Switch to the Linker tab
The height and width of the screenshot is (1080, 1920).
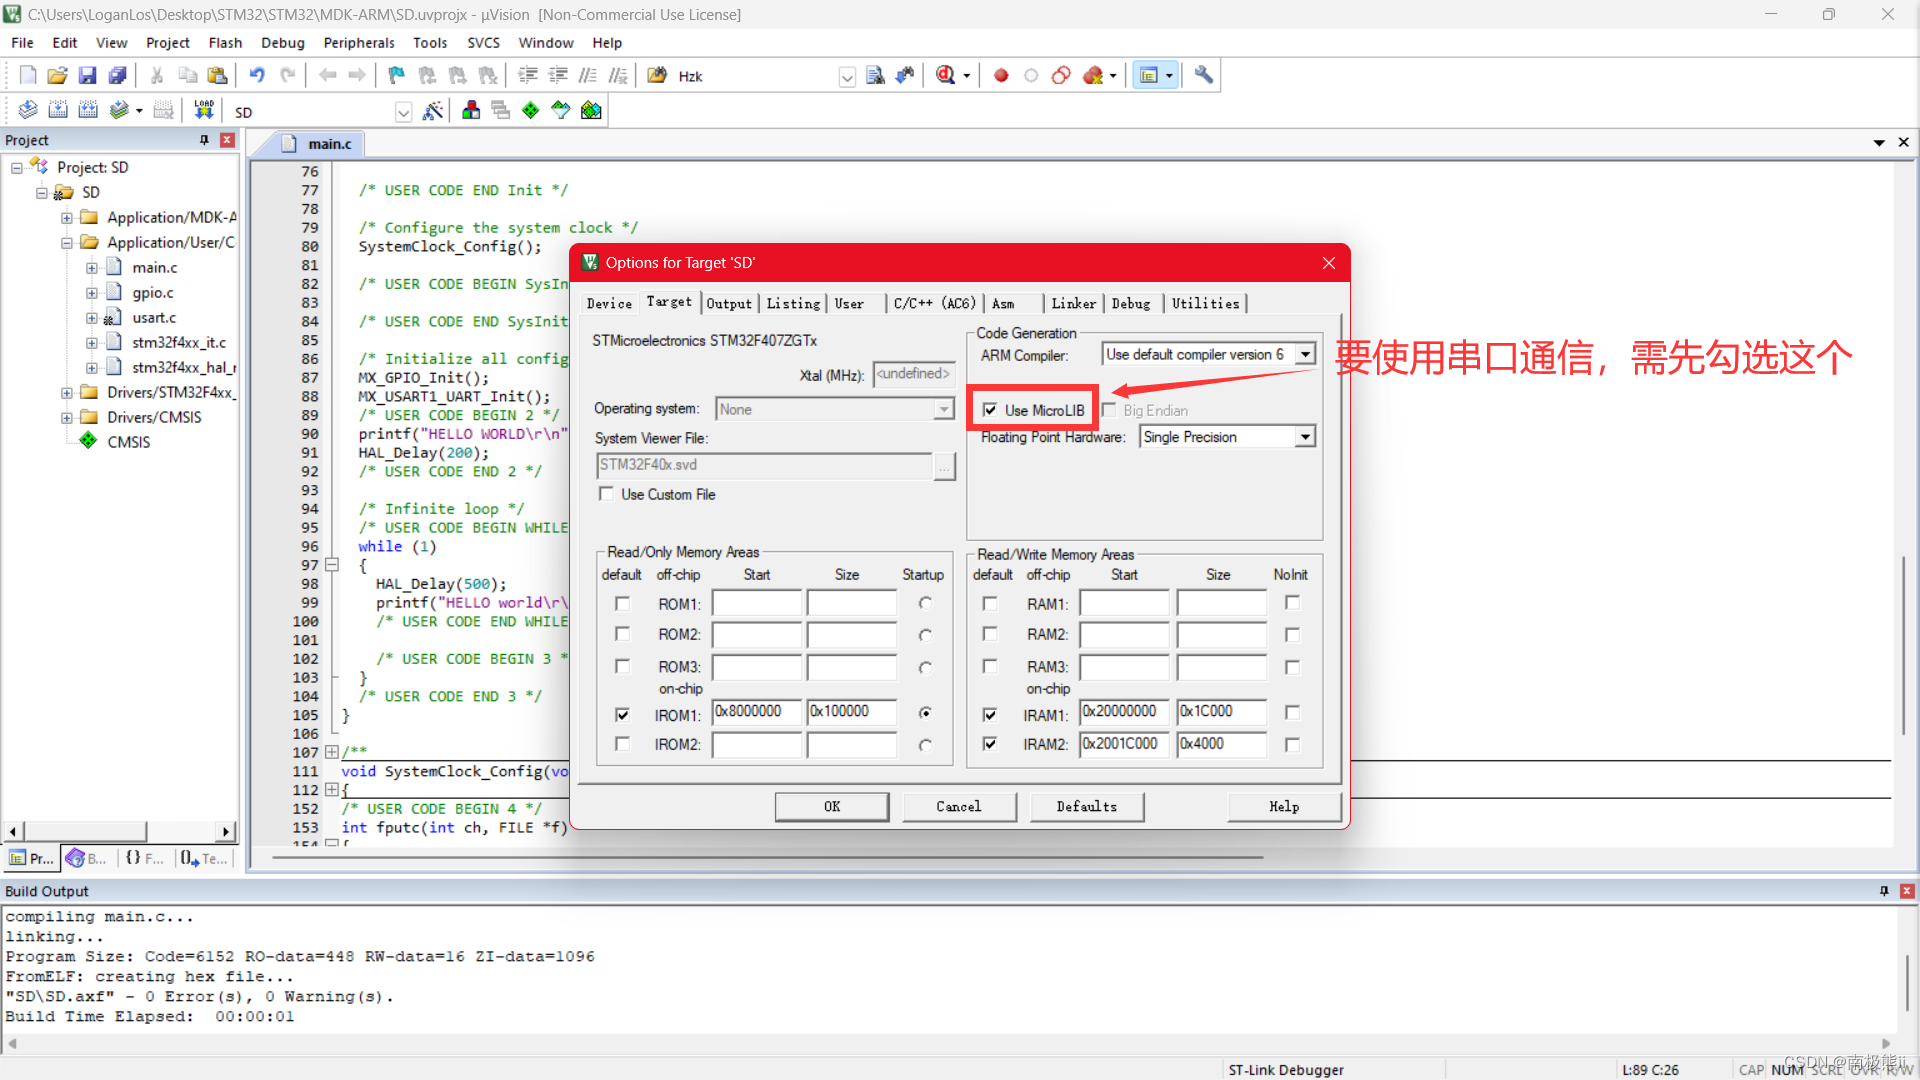point(1073,304)
